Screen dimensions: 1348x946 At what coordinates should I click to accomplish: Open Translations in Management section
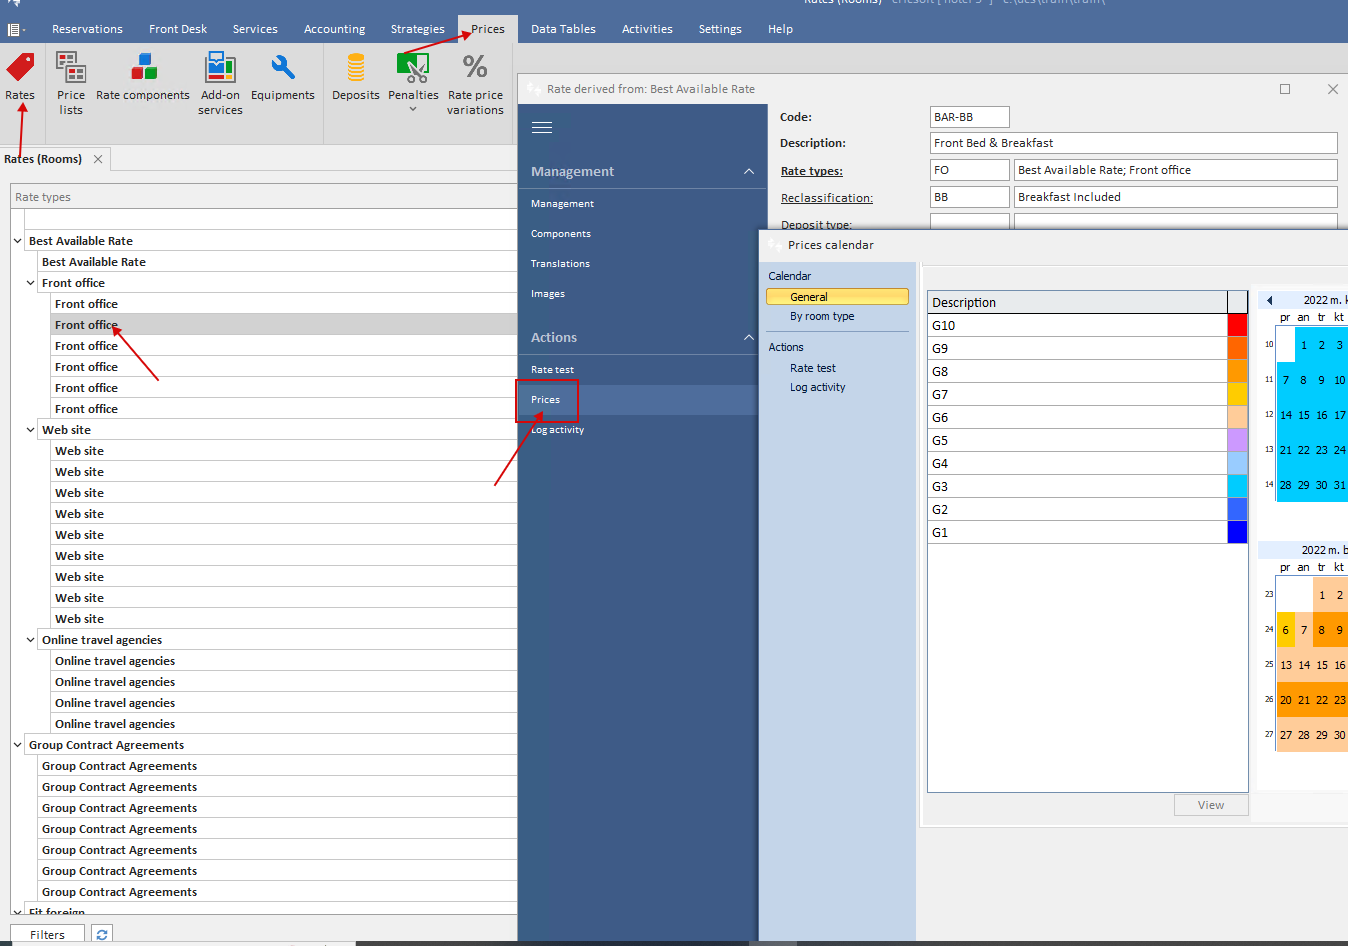pos(560,264)
